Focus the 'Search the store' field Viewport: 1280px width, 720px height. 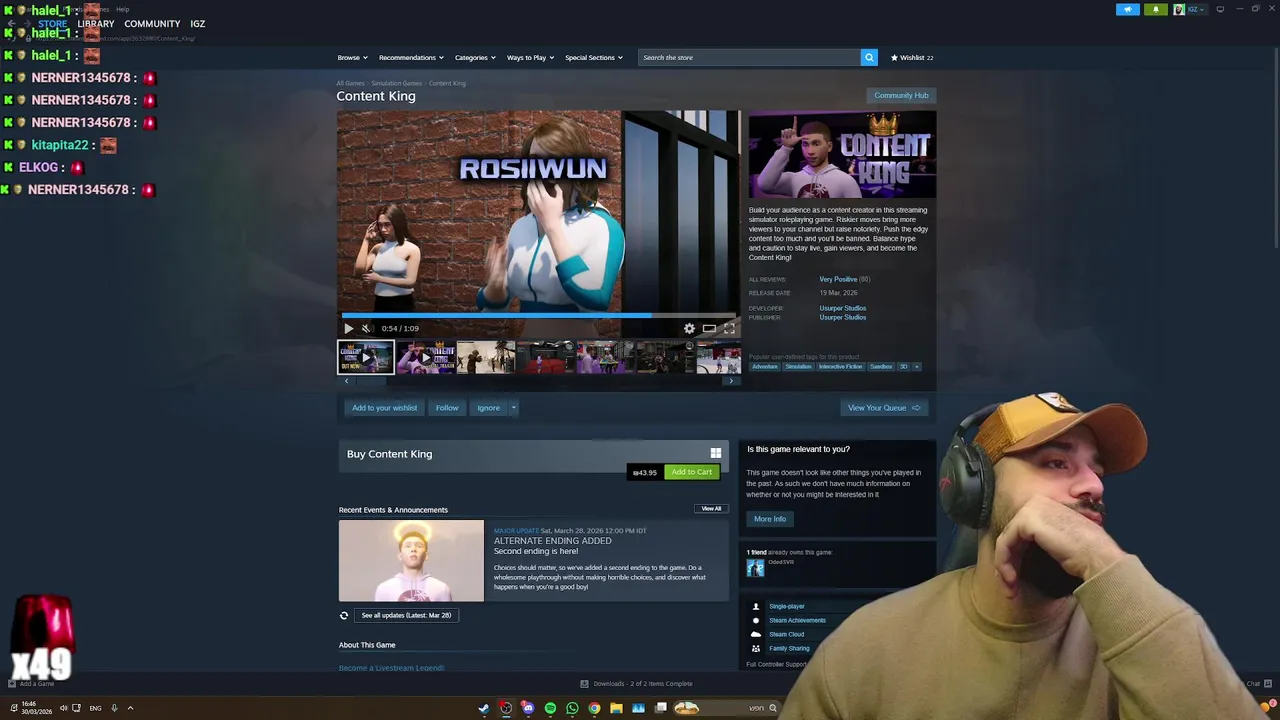point(750,57)
